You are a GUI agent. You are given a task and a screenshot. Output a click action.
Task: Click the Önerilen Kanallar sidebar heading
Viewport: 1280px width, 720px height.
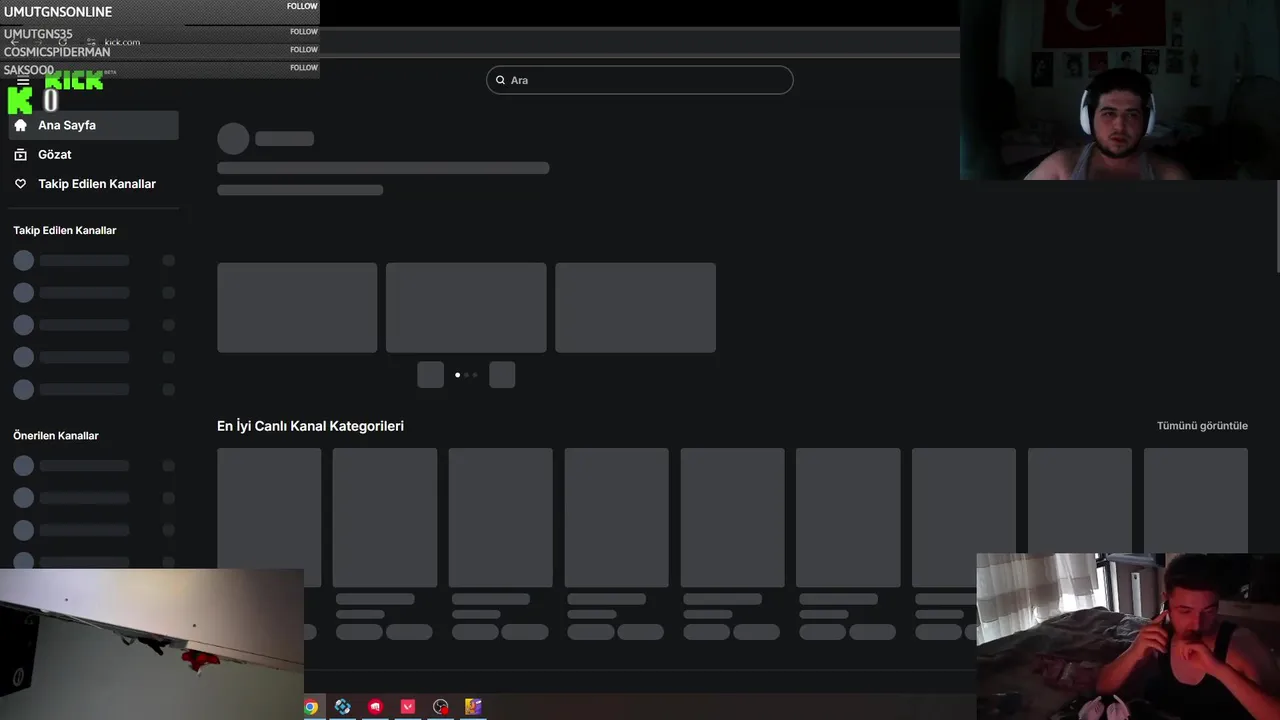point(56,436)
